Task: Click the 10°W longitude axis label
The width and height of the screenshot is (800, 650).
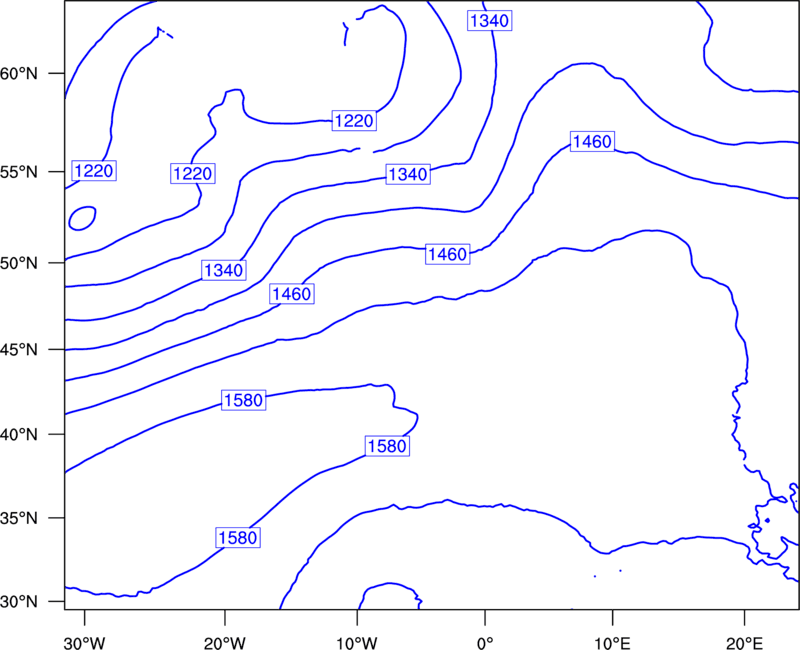Action: click(357, 643)
